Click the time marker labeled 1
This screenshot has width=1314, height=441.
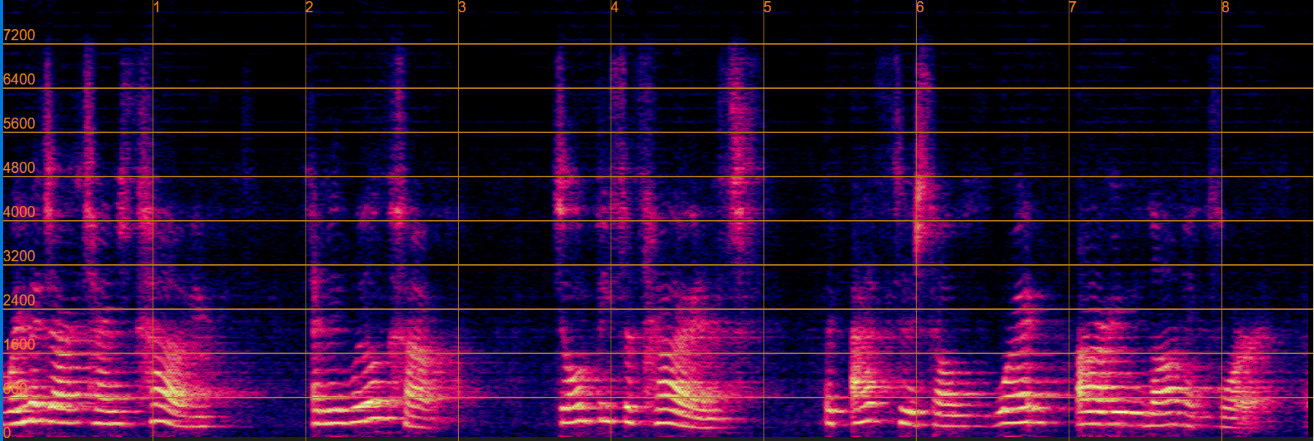pos(157,8)
